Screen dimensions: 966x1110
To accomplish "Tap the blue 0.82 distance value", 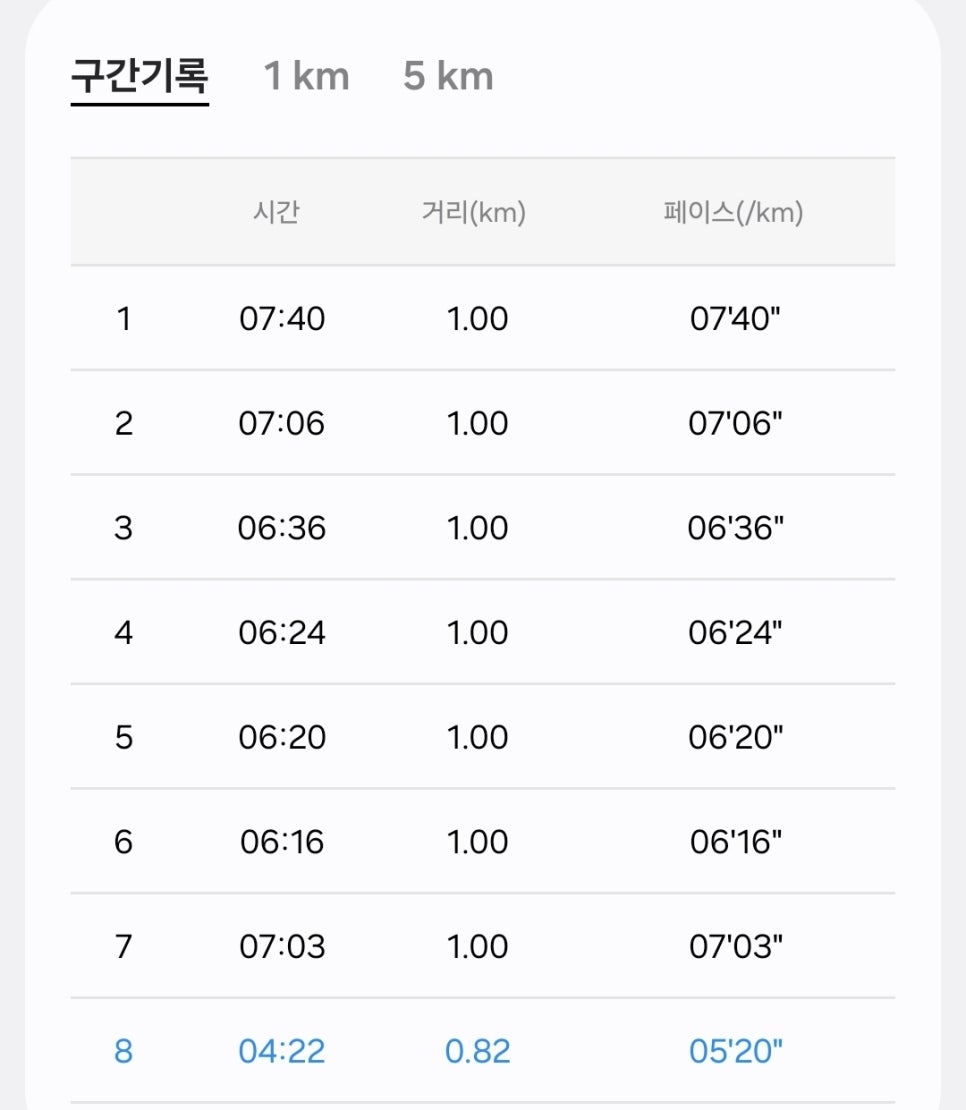I will point(478,1051).
